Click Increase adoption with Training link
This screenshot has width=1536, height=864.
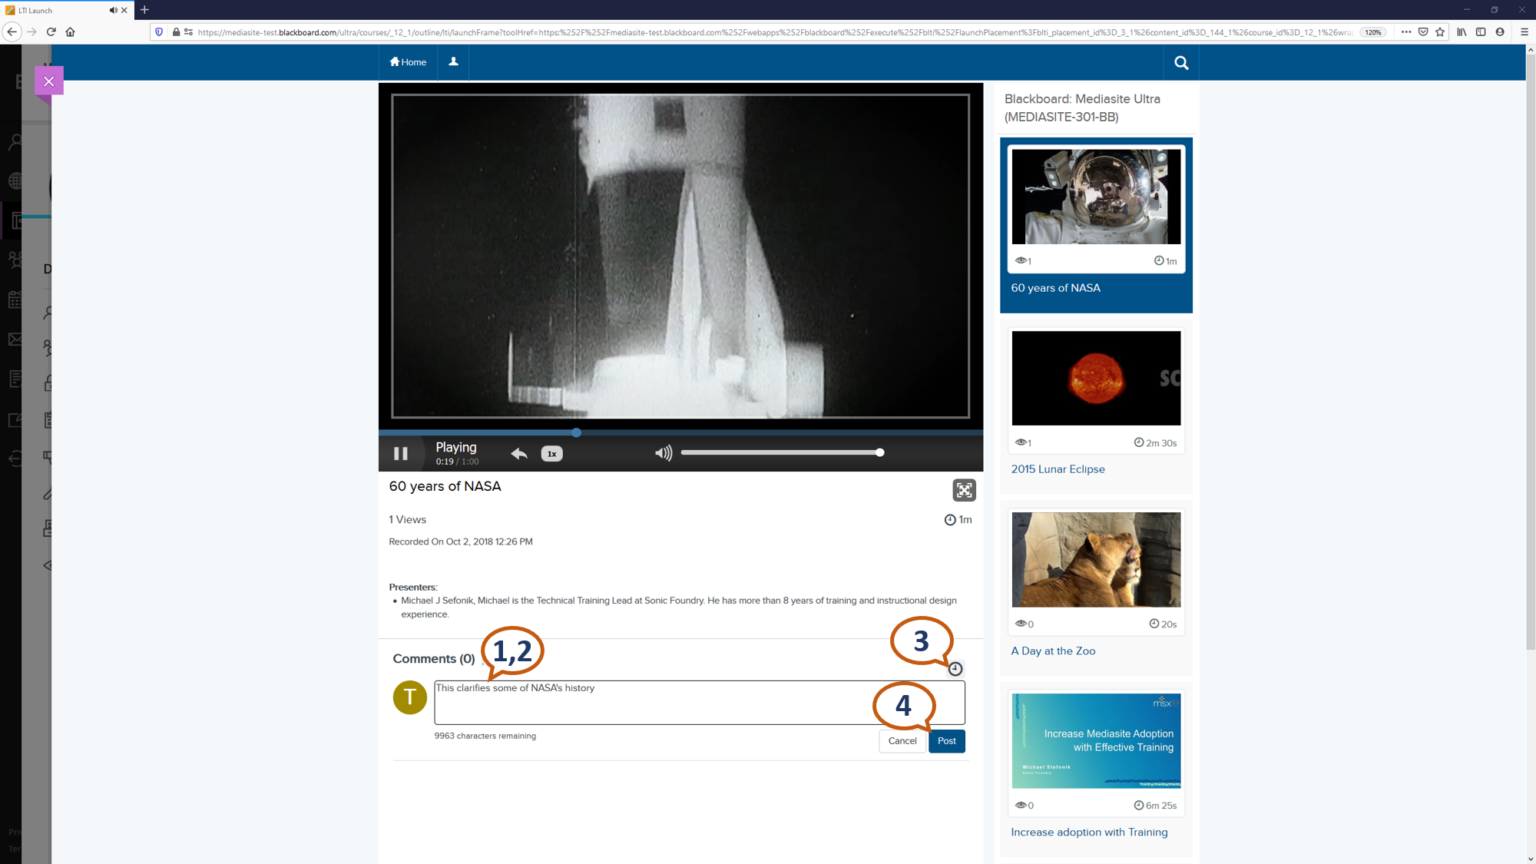tap(1089, 832)
